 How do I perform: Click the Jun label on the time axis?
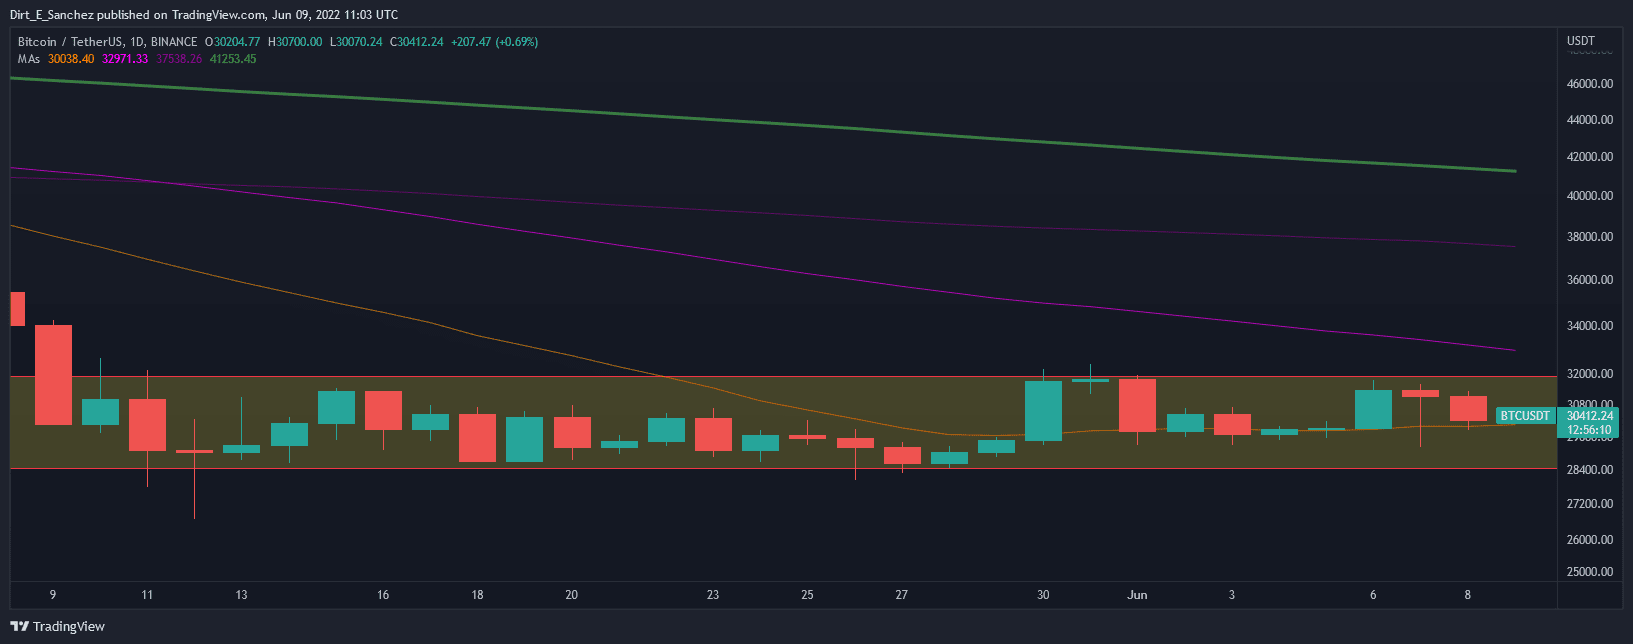(x=1137, y=595)
